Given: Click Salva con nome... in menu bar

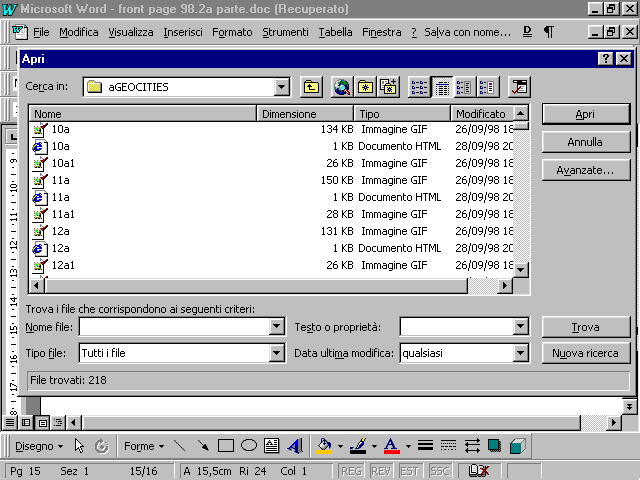Looking at the screenshot, I should (x=467, y=32).
